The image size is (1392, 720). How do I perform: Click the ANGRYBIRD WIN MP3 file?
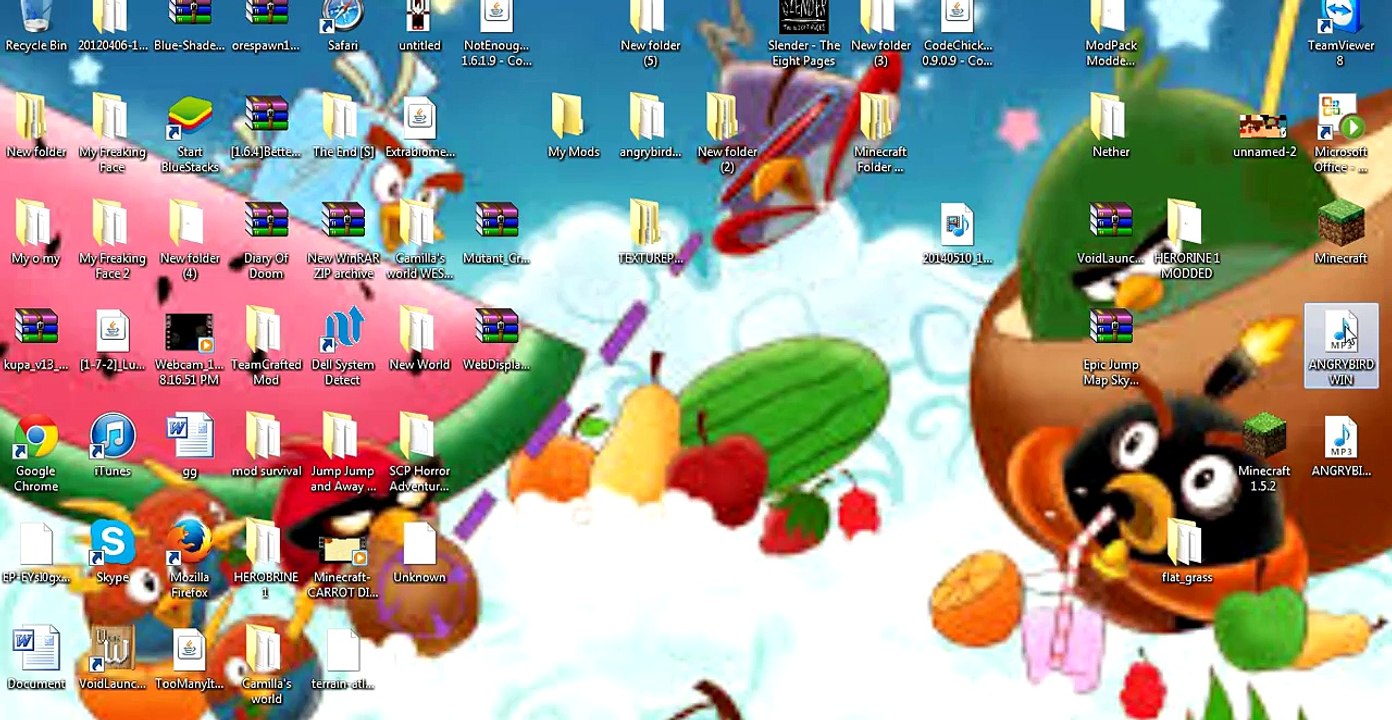[x=1341, y=348]
